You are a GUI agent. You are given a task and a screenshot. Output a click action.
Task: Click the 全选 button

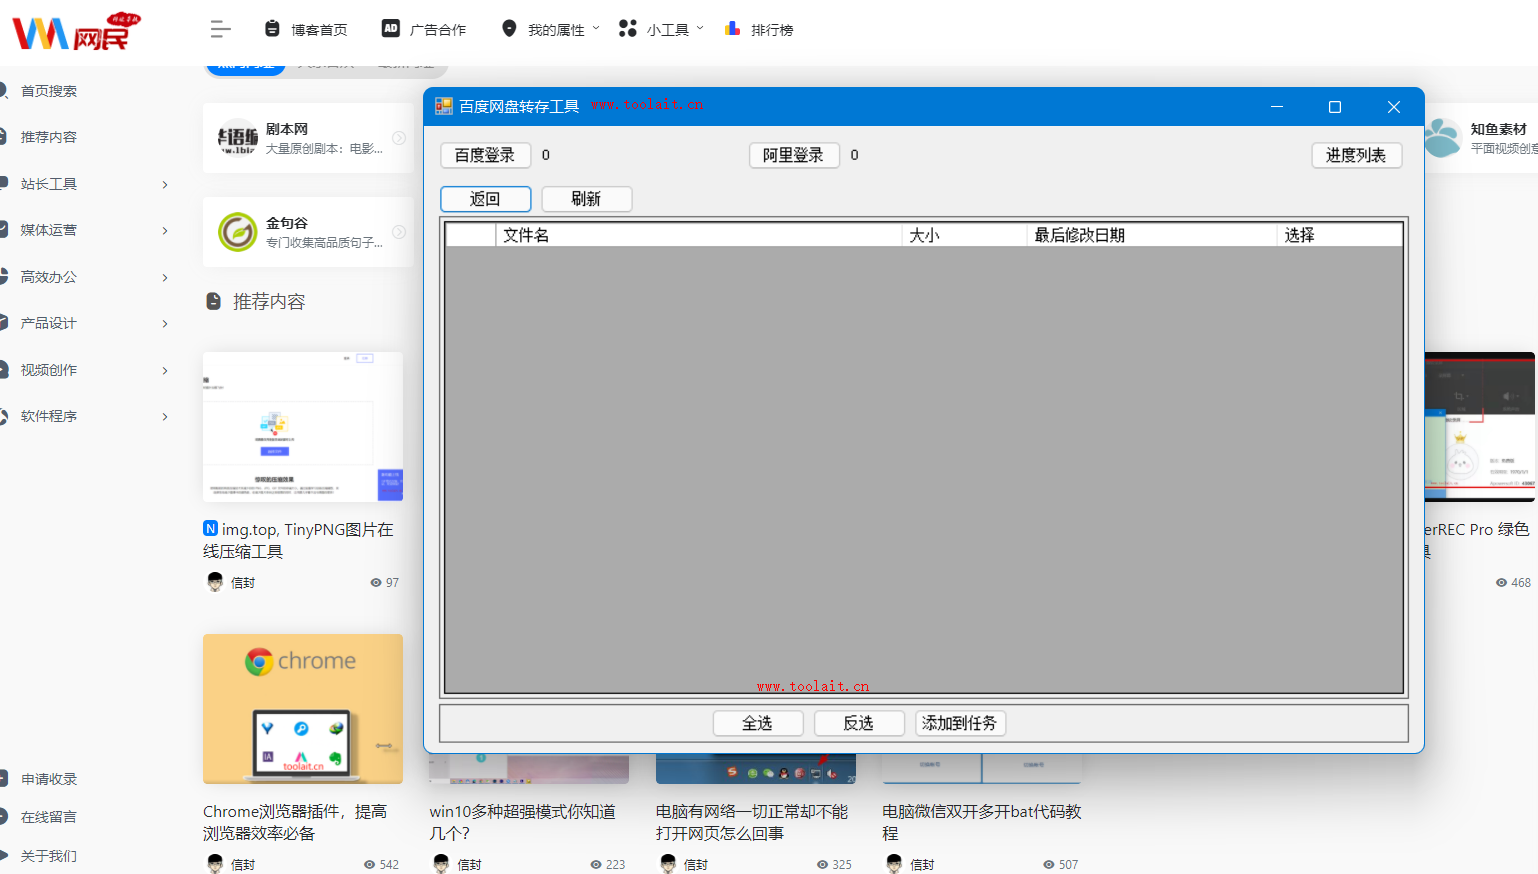point(758,723)
